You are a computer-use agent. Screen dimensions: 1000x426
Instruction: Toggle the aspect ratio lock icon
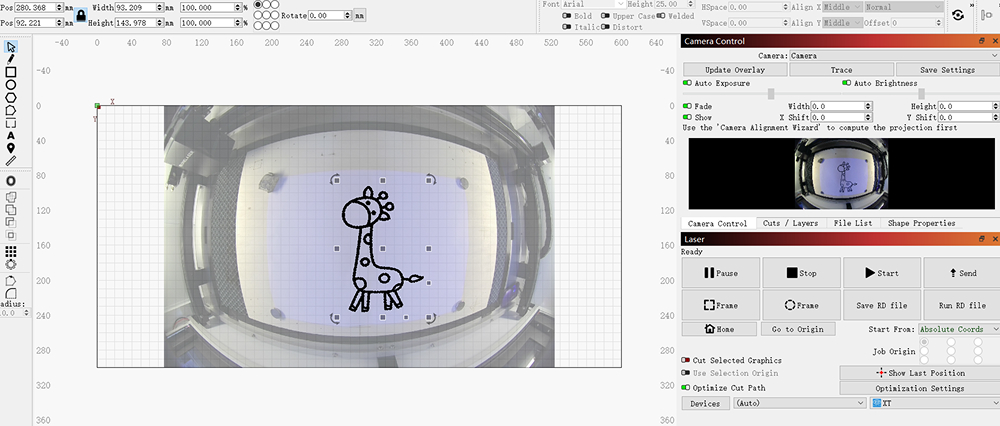pyautogui.click(x=81, y=15)
